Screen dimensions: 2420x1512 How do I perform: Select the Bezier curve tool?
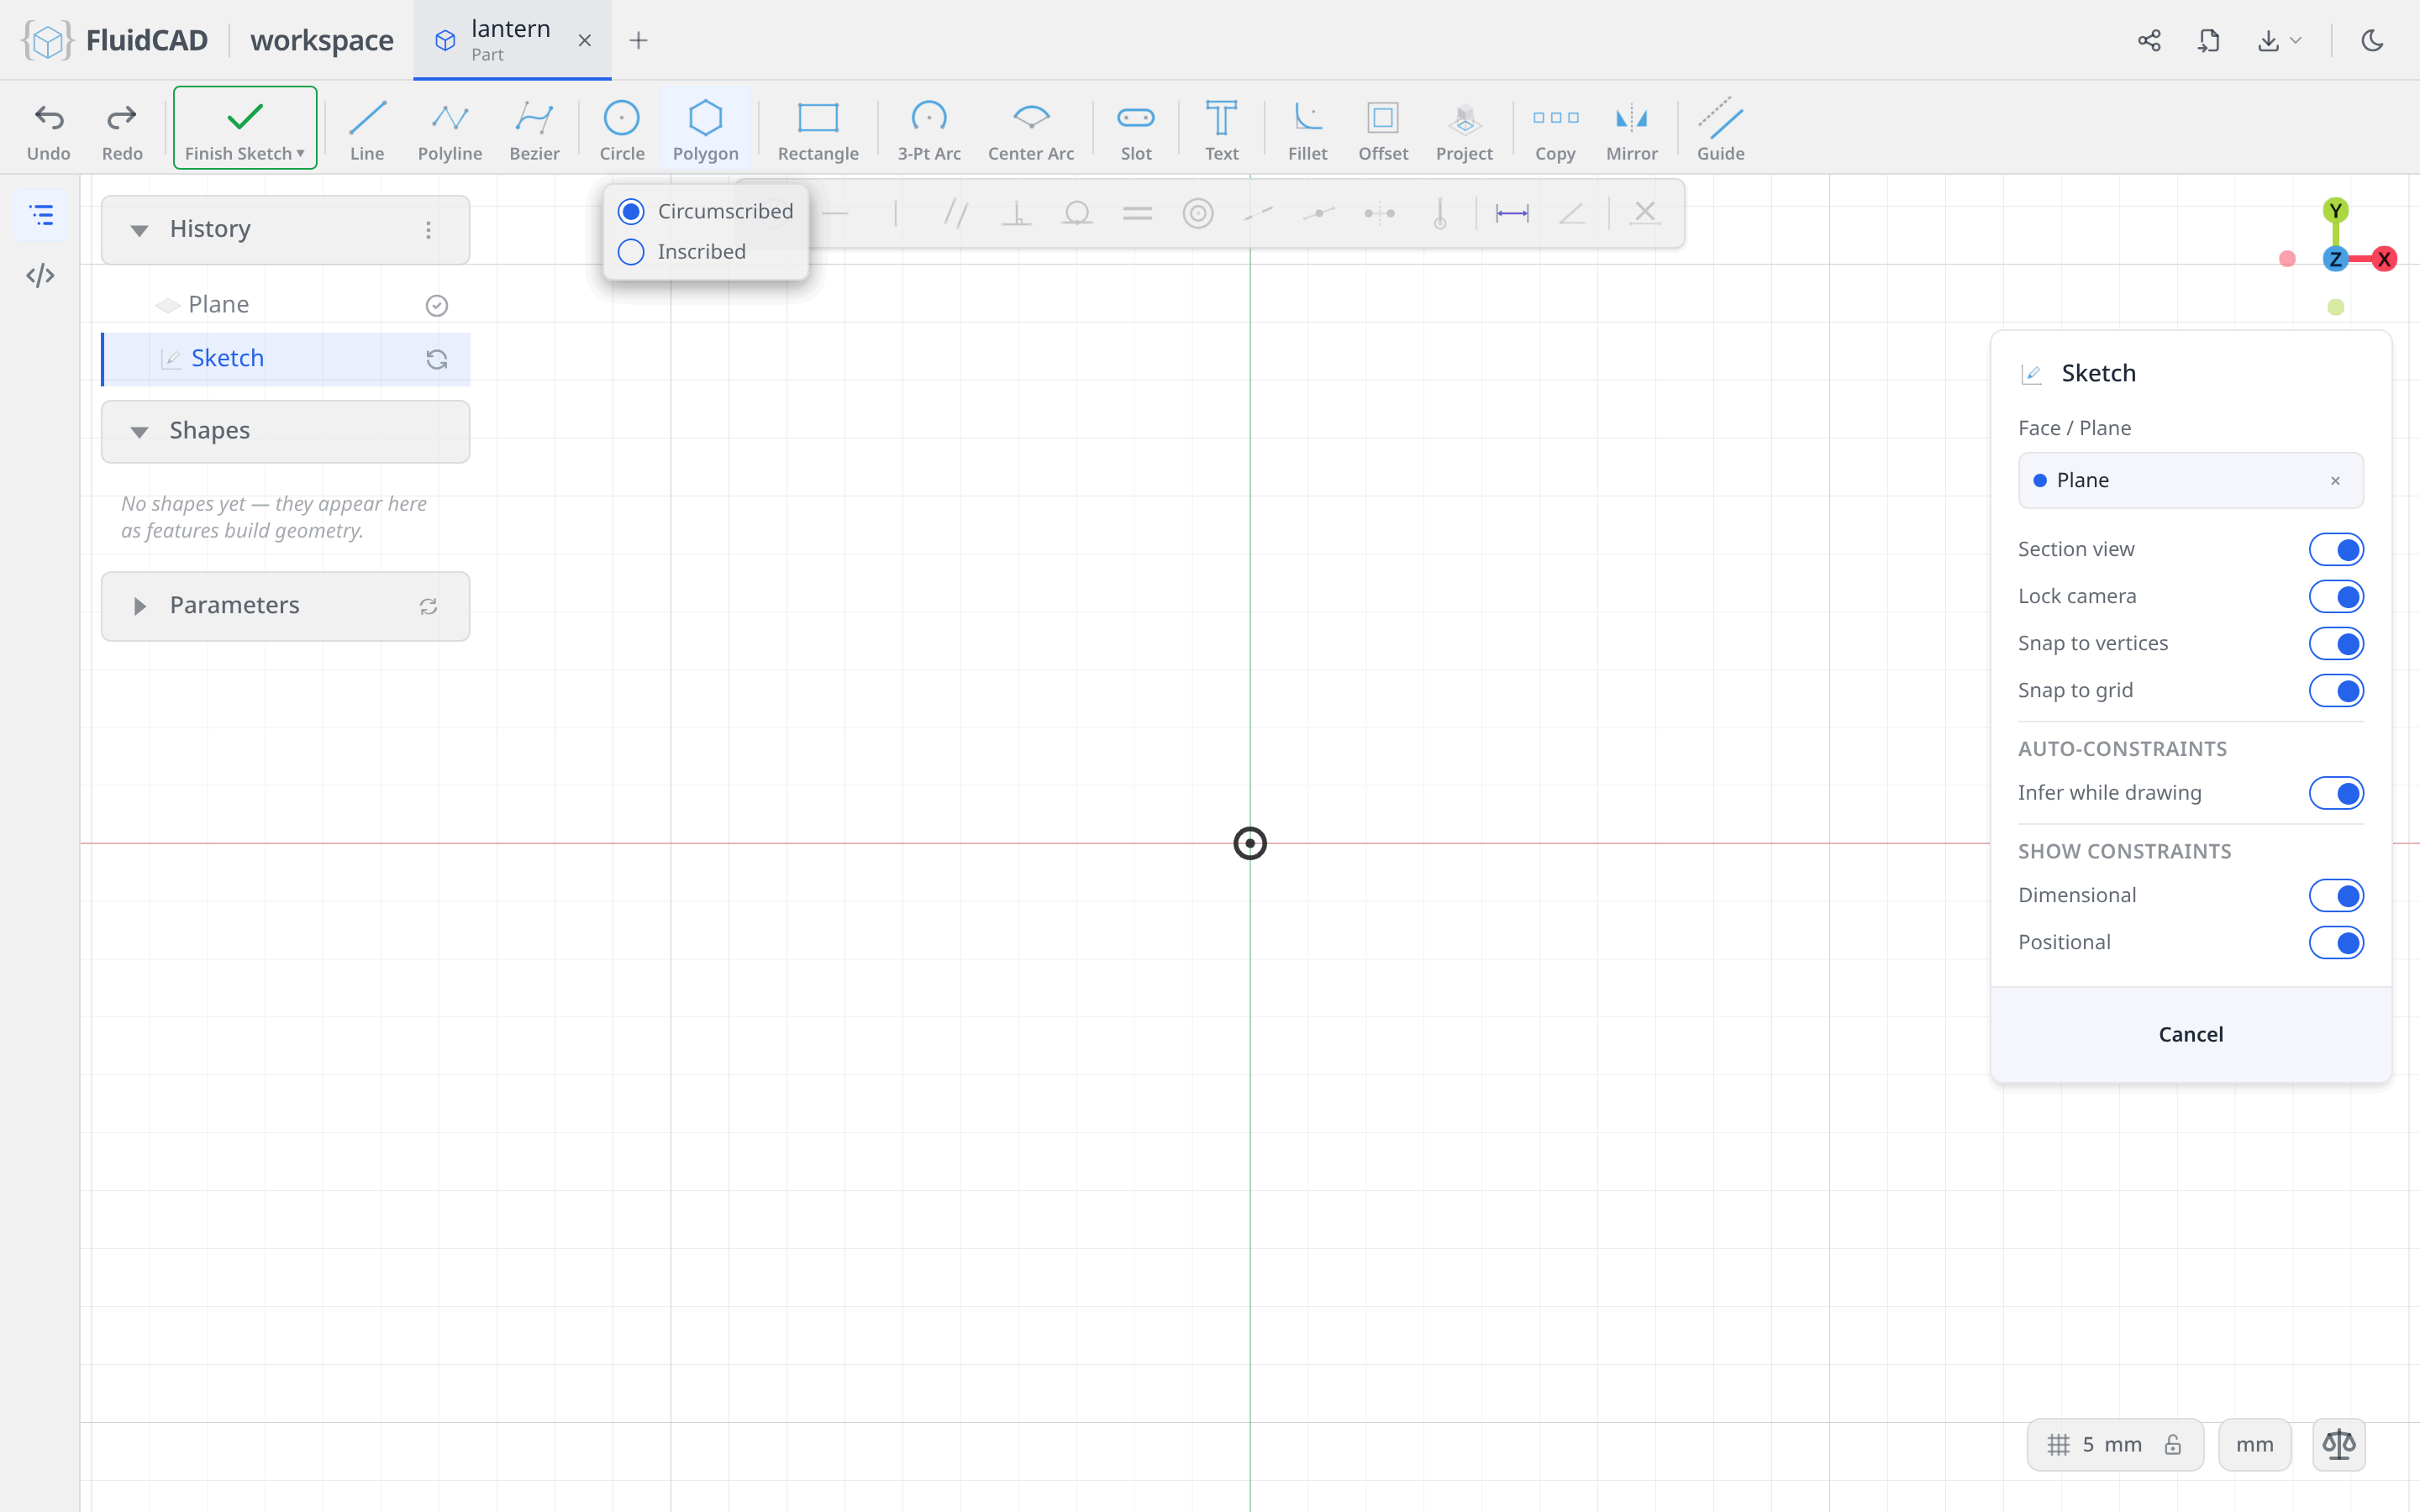pos(534,129)
